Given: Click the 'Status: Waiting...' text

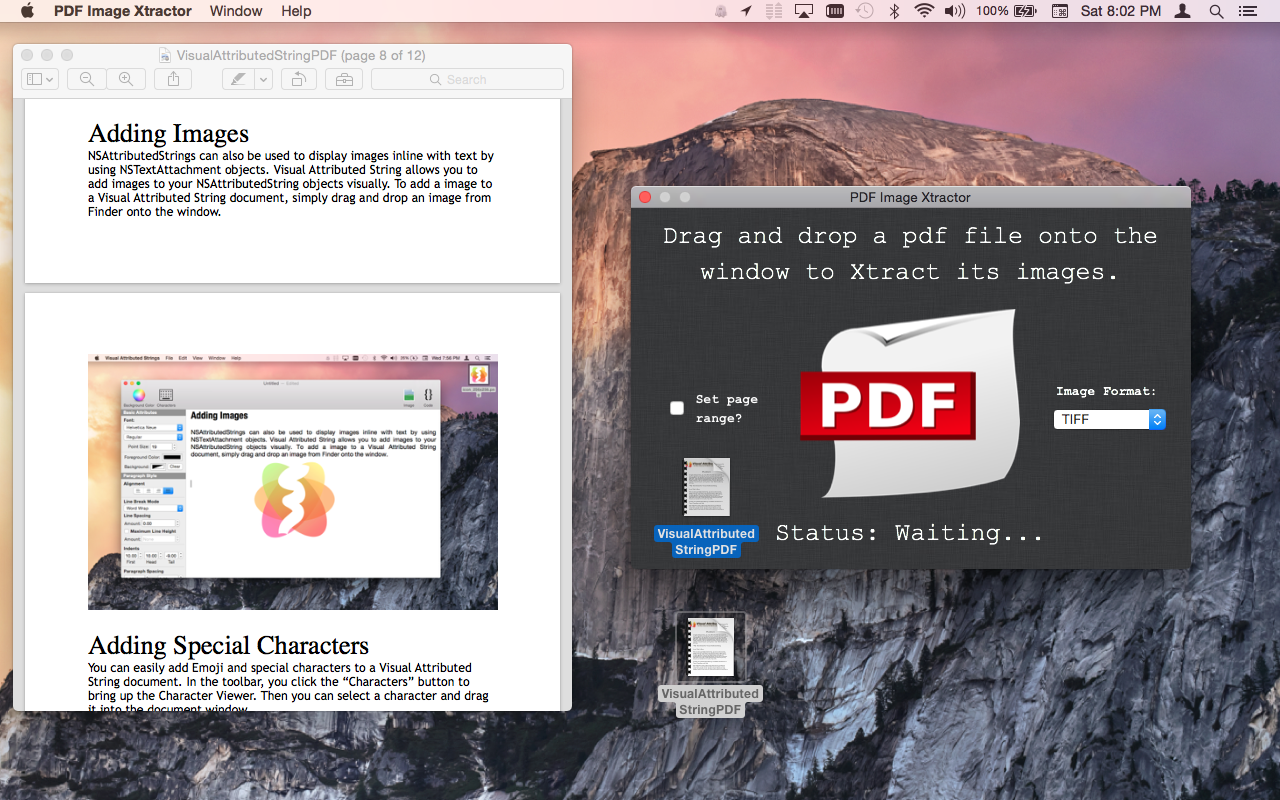Looking at the screenshot, I should click(909, 533).
